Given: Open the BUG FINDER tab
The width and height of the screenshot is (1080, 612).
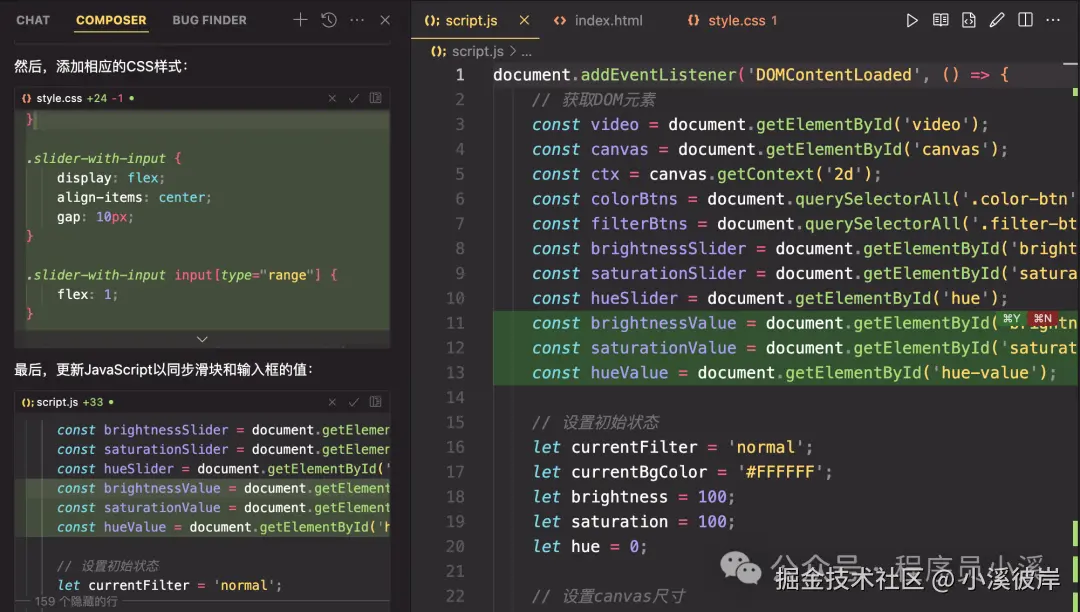Looking at the screenshot, I should click(x=209, y=20).
